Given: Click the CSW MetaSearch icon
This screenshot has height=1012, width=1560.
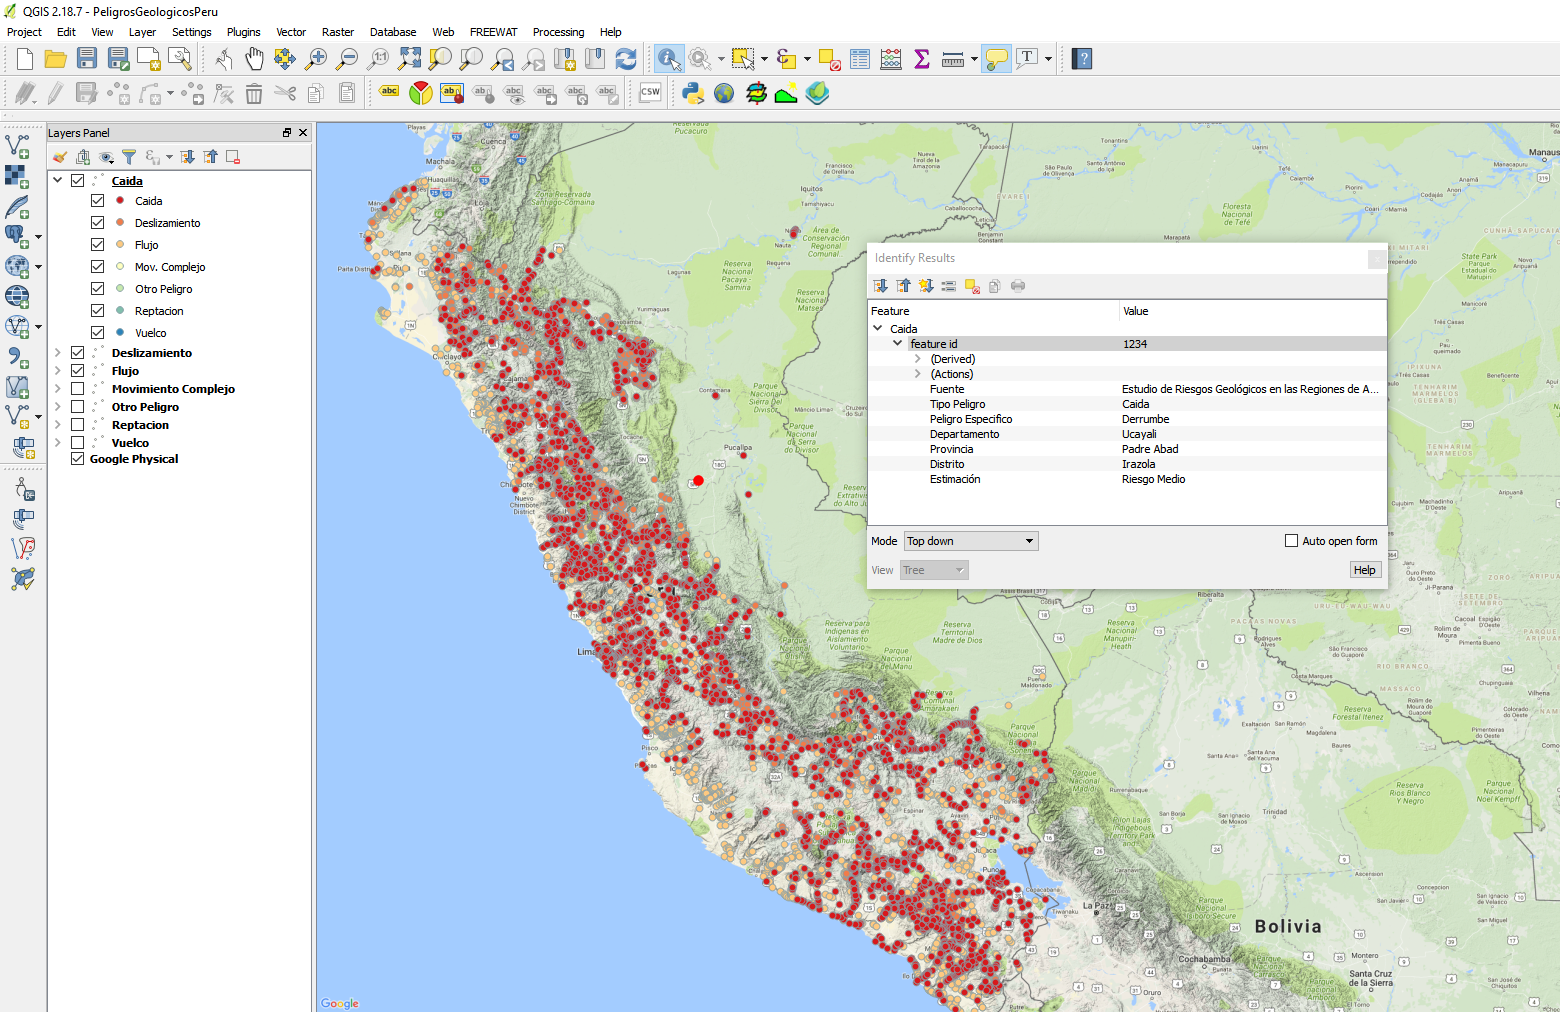Looking at the screenshot, I should 650,93.
